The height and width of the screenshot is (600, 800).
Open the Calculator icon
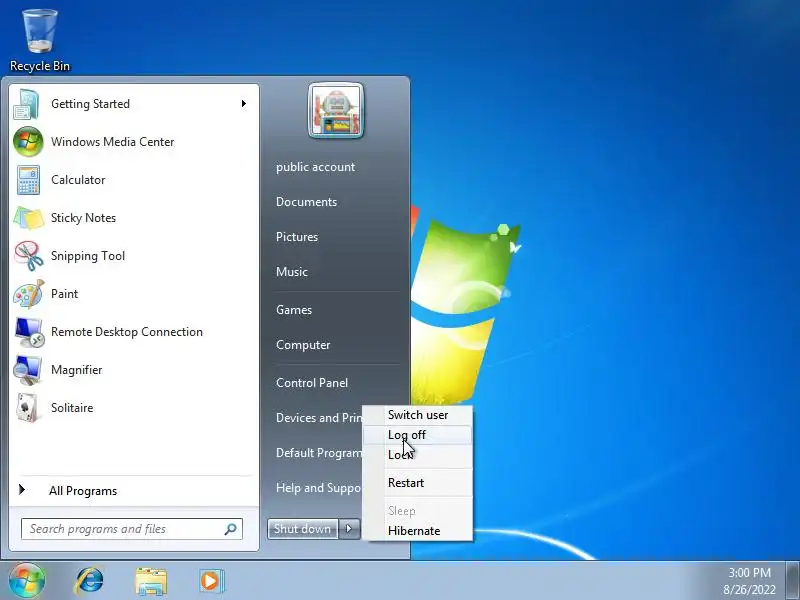point(28,180)
